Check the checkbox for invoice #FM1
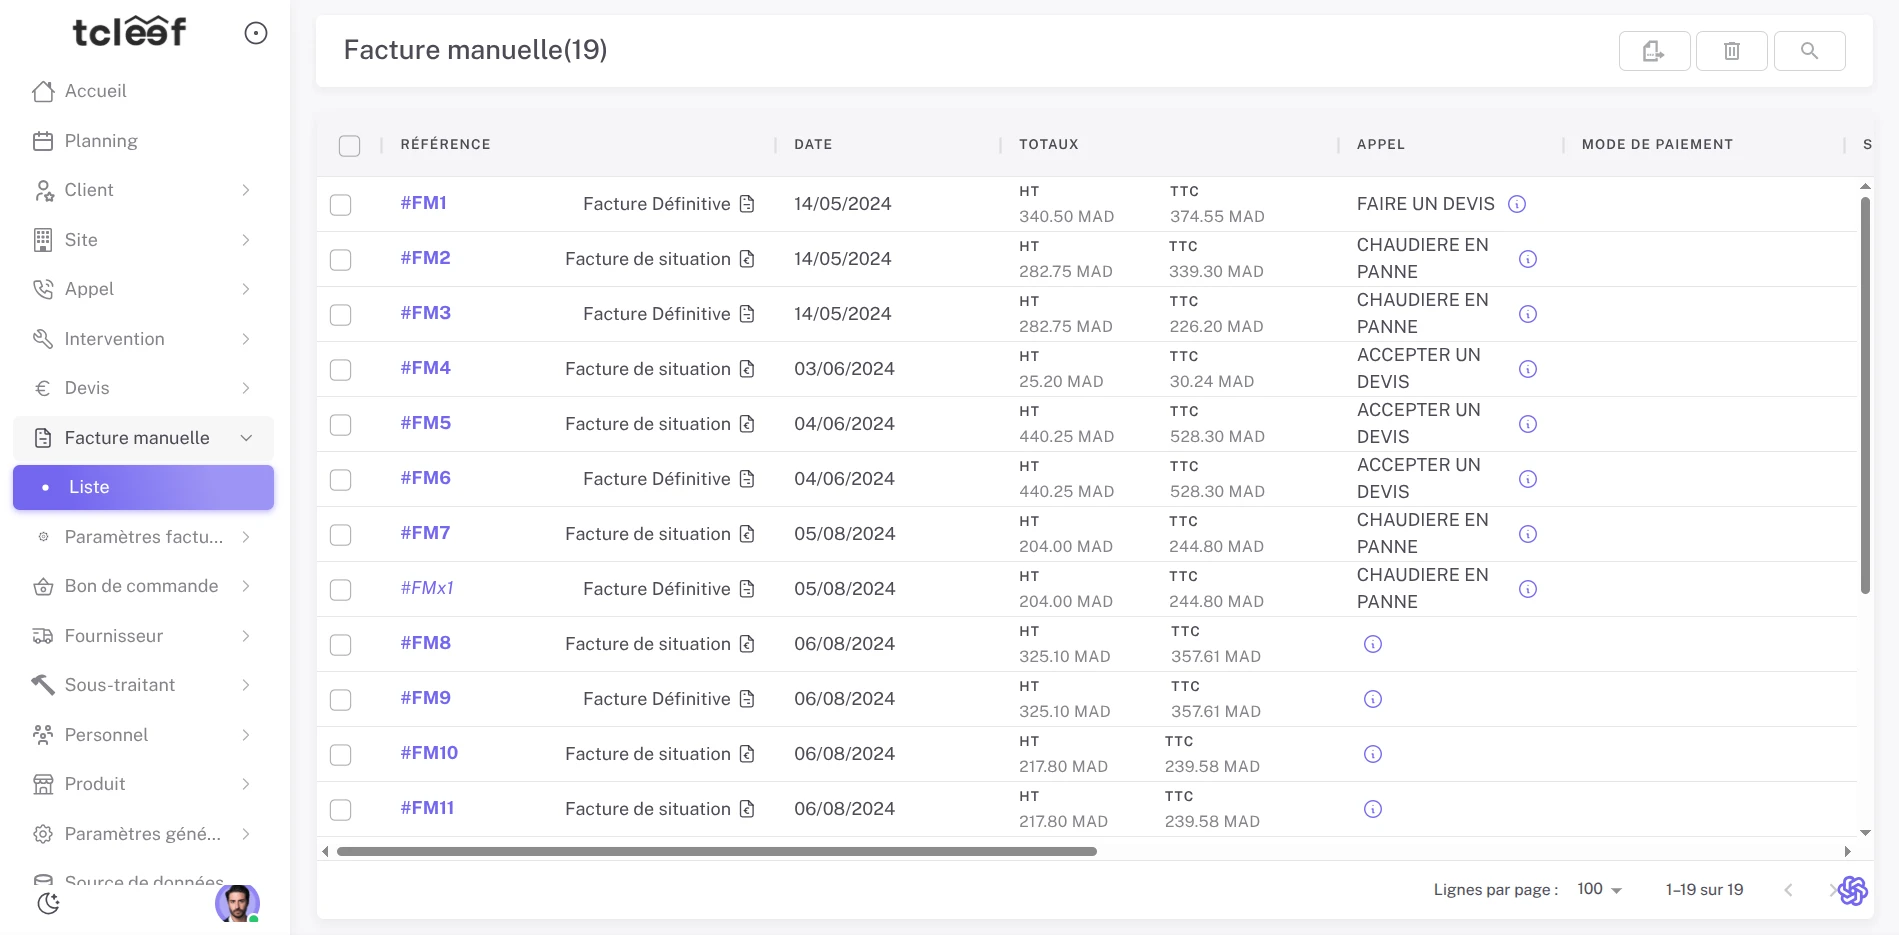This screenshot has height=935, width=1899. click(x=341, y=205)
